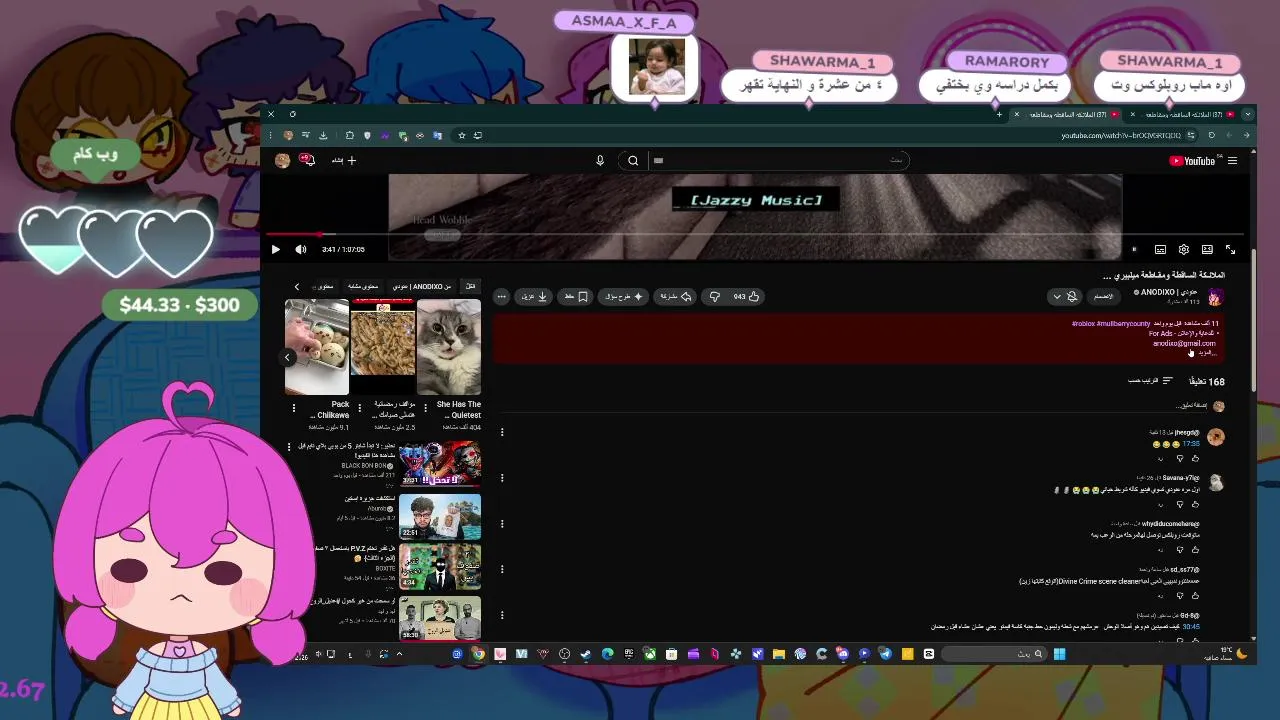Dislike the comment by @jheegd
The image size is (1280, 720).
[1179, 458]
